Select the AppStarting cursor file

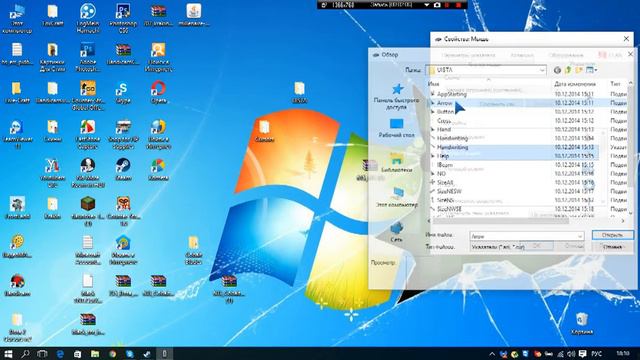451,94
